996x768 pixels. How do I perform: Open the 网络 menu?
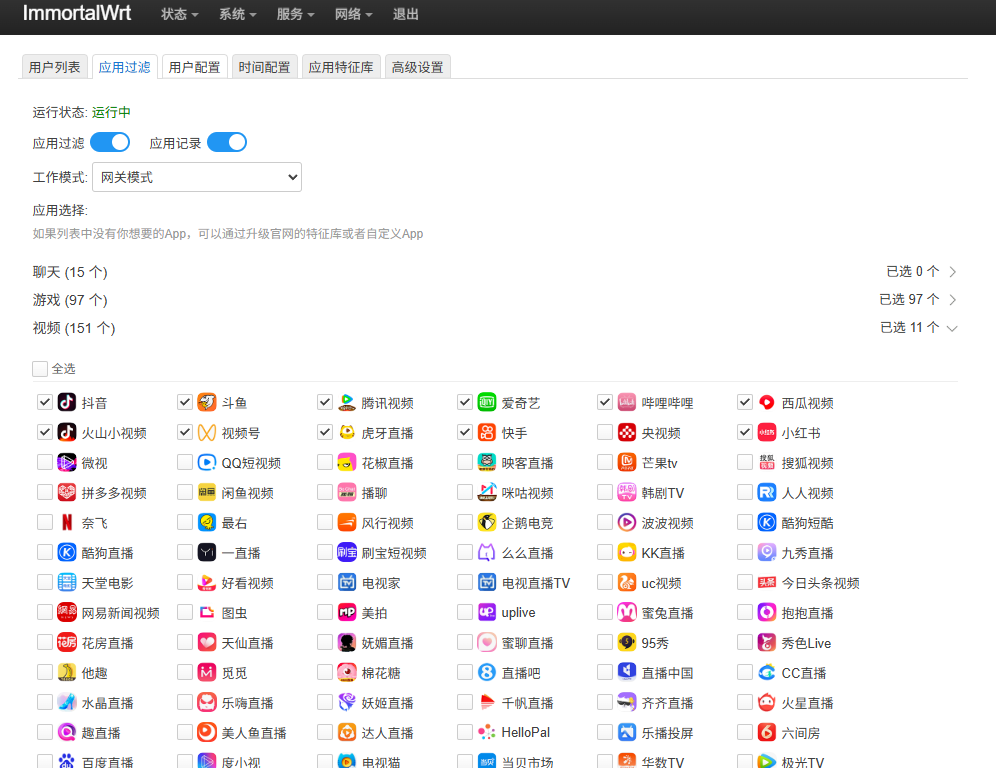pos(354,15)
